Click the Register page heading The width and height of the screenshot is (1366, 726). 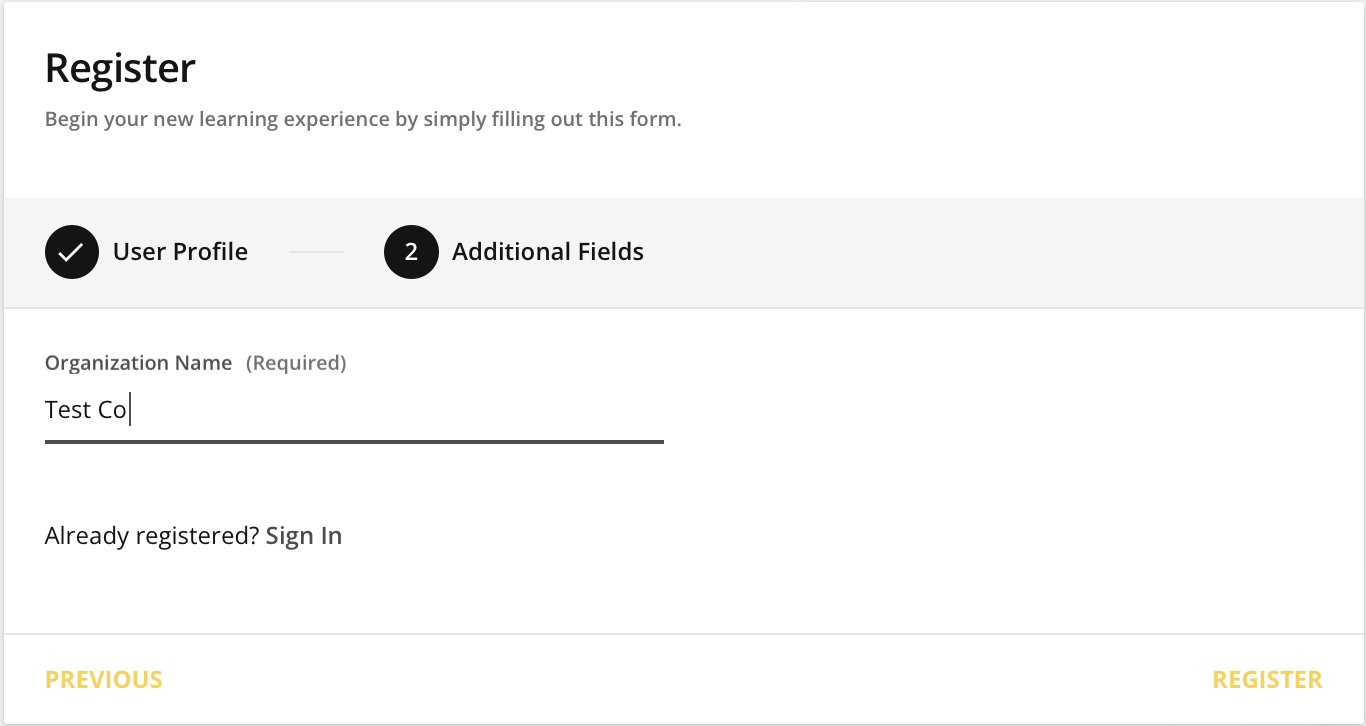point(121,69)
